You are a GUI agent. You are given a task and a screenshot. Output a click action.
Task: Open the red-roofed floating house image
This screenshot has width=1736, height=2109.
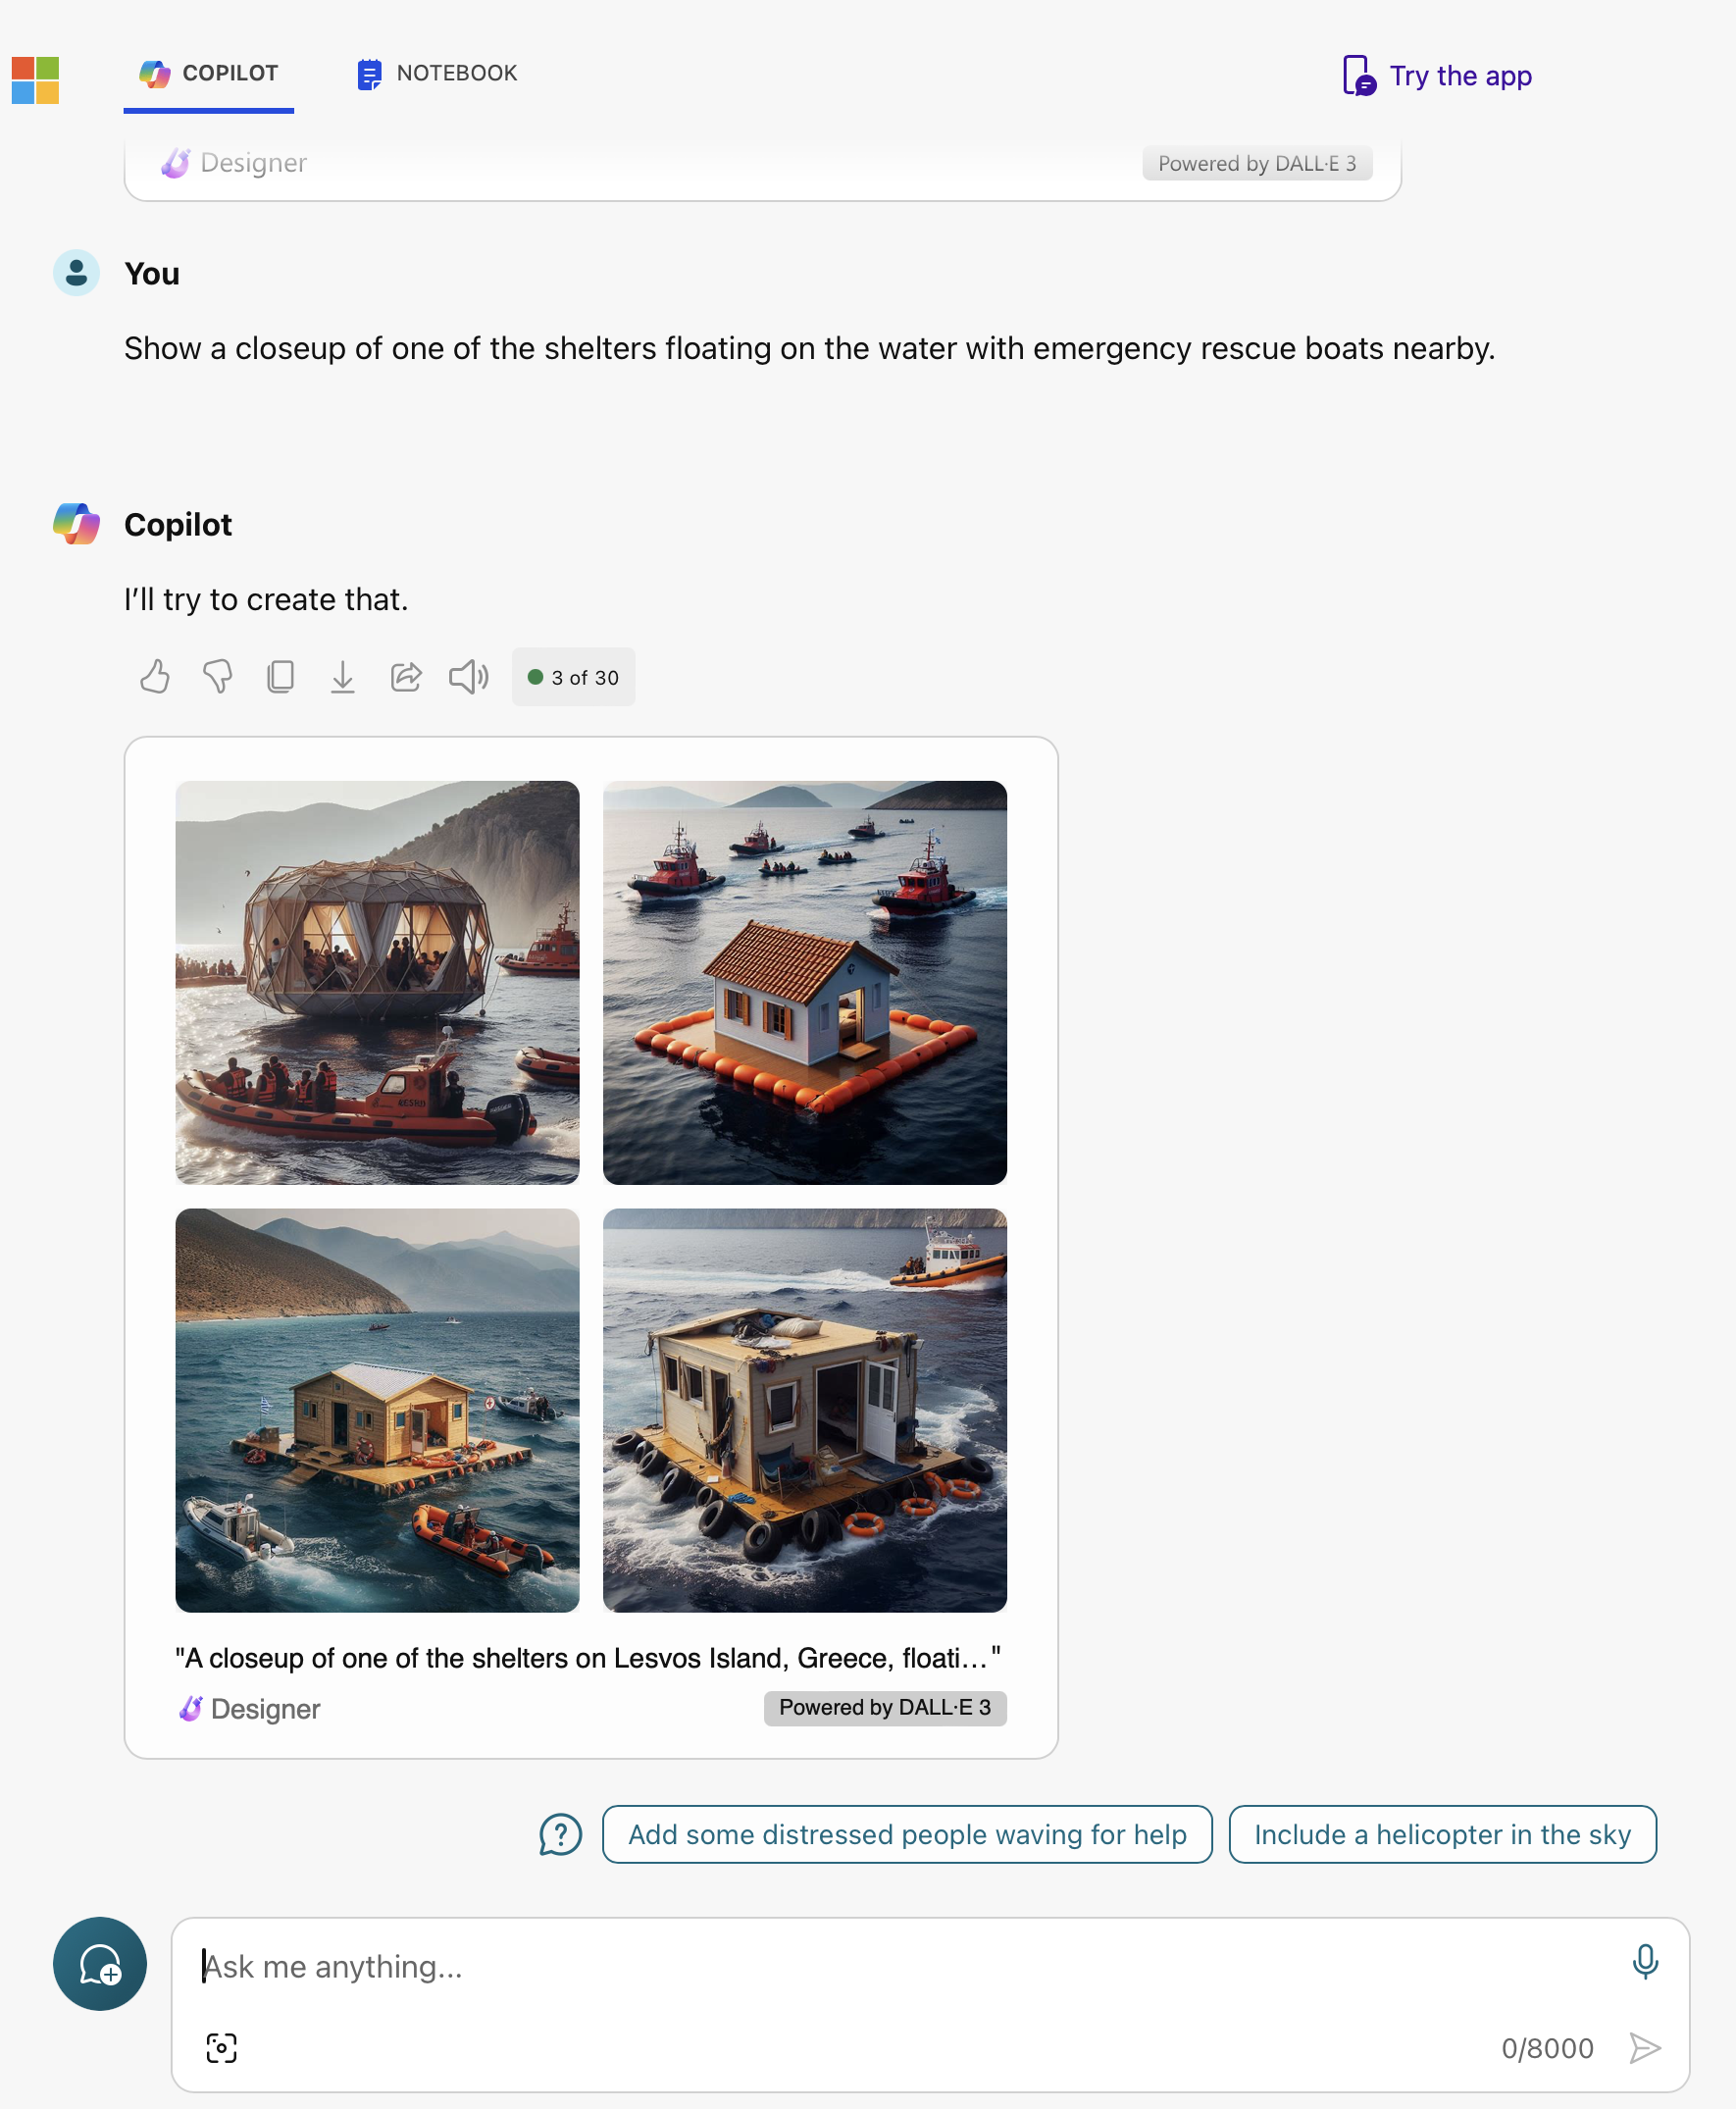804,982
